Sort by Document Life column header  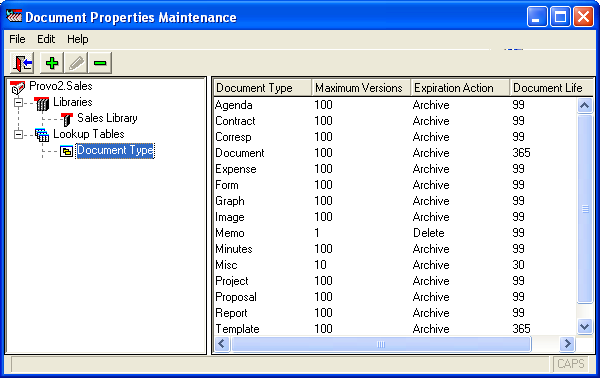[x=551, y=88]
